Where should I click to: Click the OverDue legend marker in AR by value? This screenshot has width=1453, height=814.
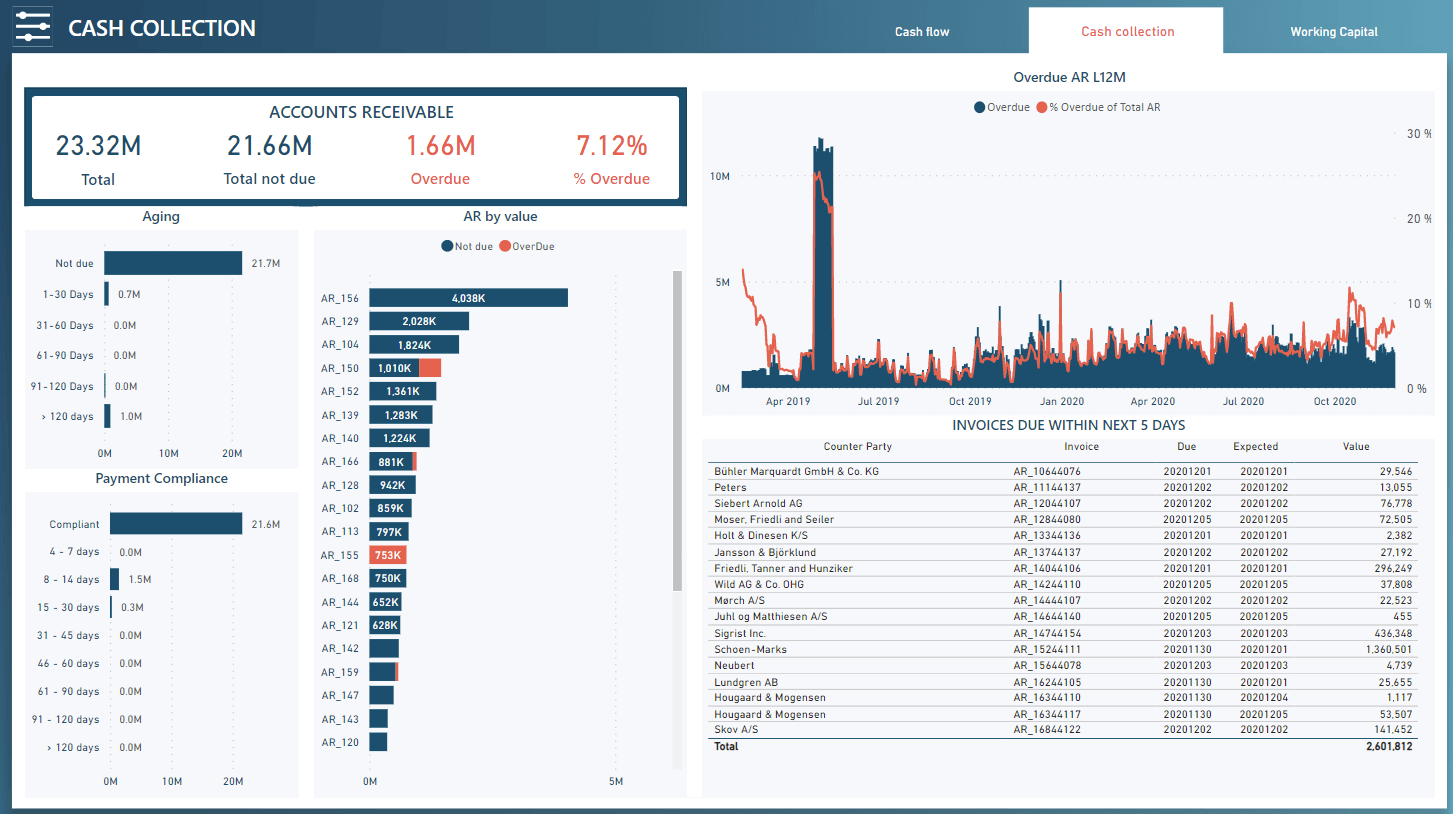[505, 246]
